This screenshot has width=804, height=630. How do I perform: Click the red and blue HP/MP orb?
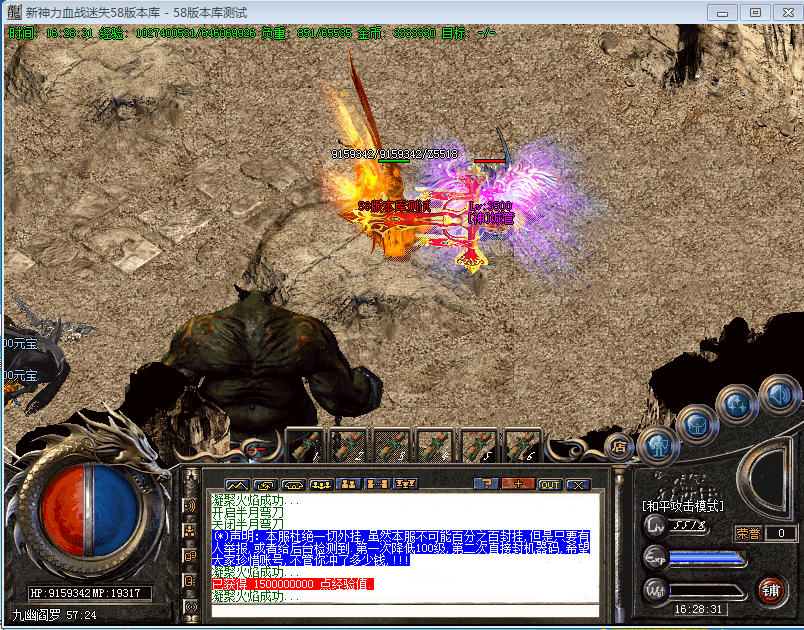point(90,511)
